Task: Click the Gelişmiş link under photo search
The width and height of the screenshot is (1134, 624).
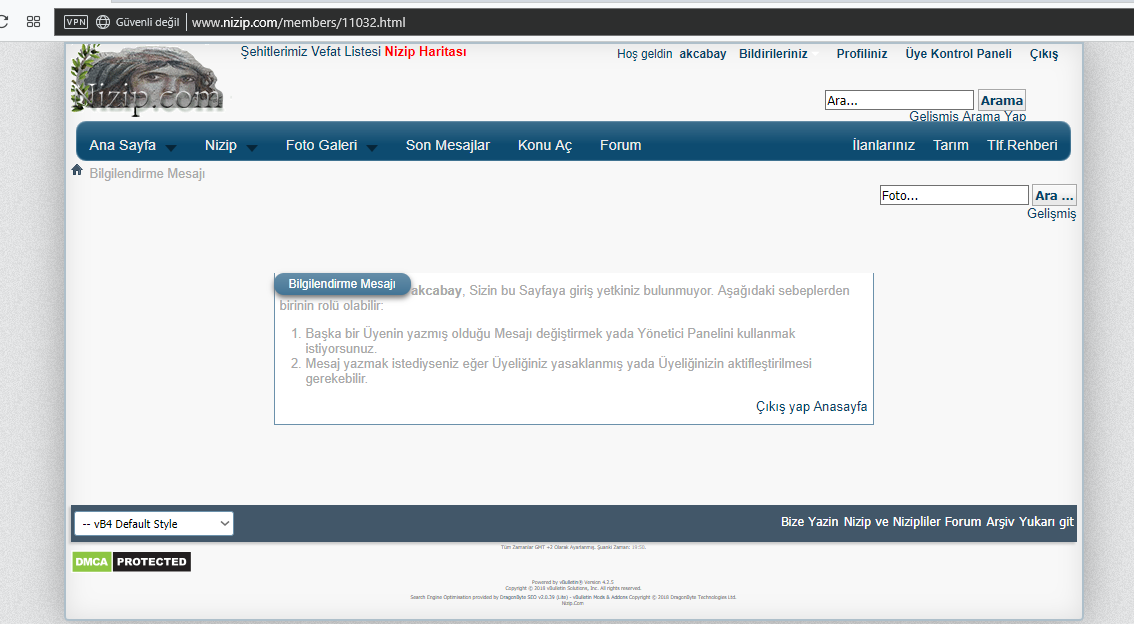Action: coord(1052,213)
